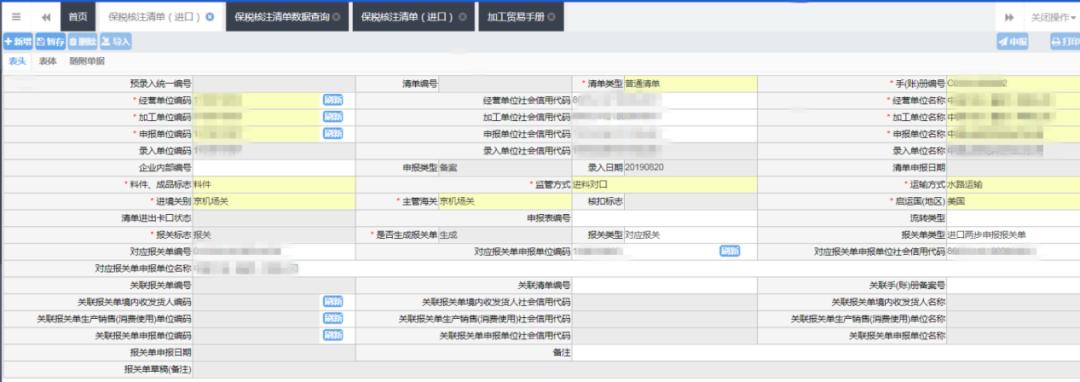
Task: Close the 保税核注清单数据查询 tab
Action: [x=335, y=17]
